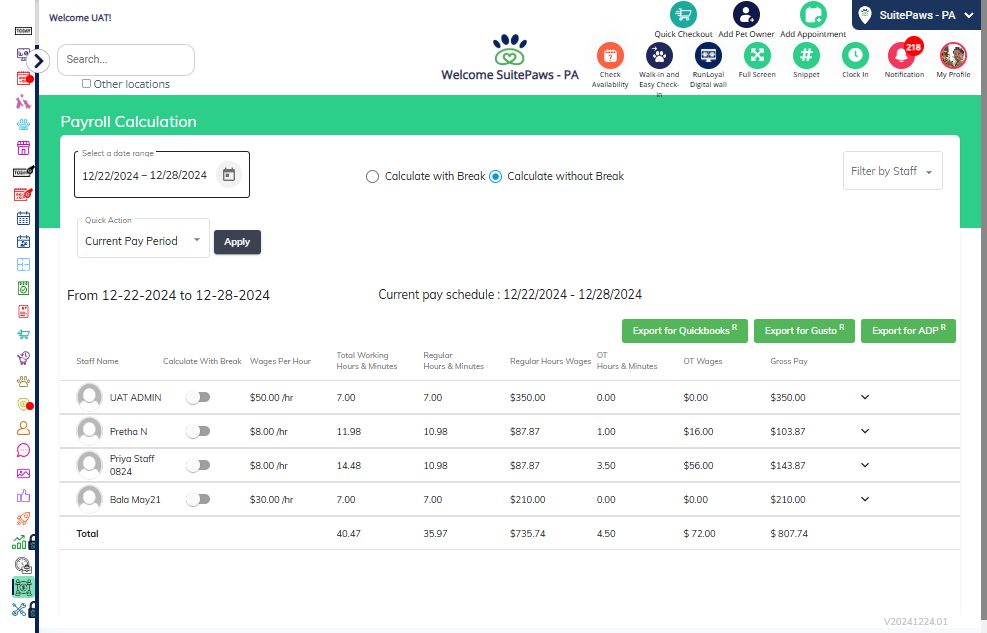The width and height of the screenshot is (987, 633).
Task: Open the Snippet hashtag icon
Action: click(x=806, y=56)
